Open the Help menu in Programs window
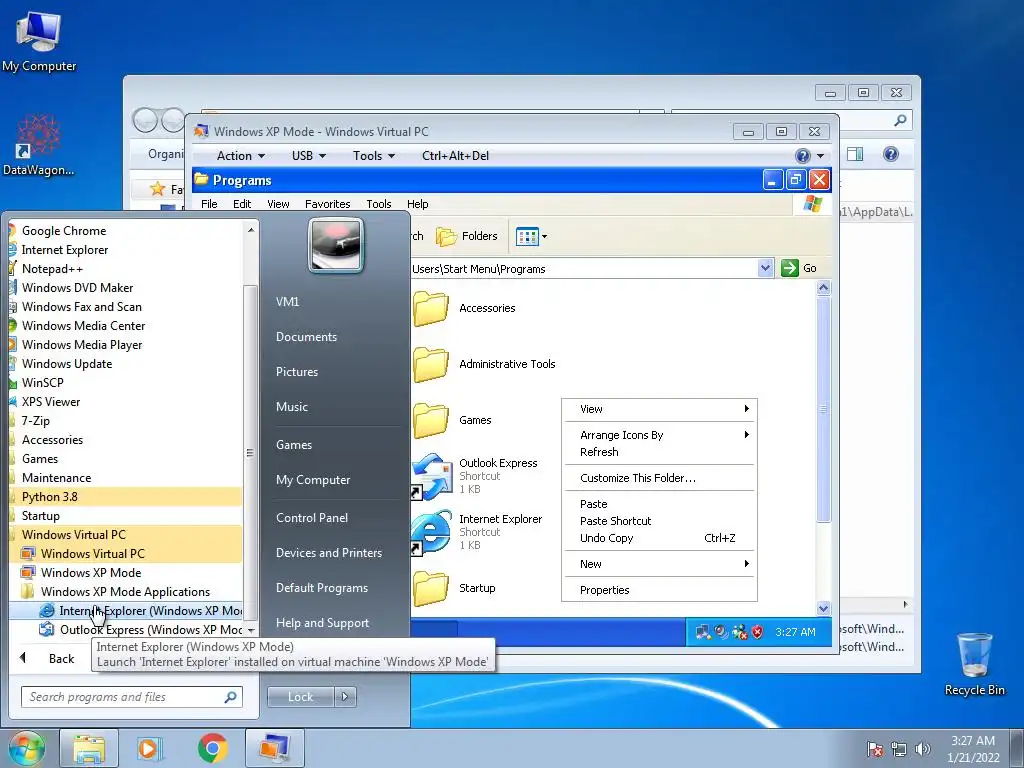Image resolution: width=1024 pixels, height=768 pixels. [x=417, y=204]
